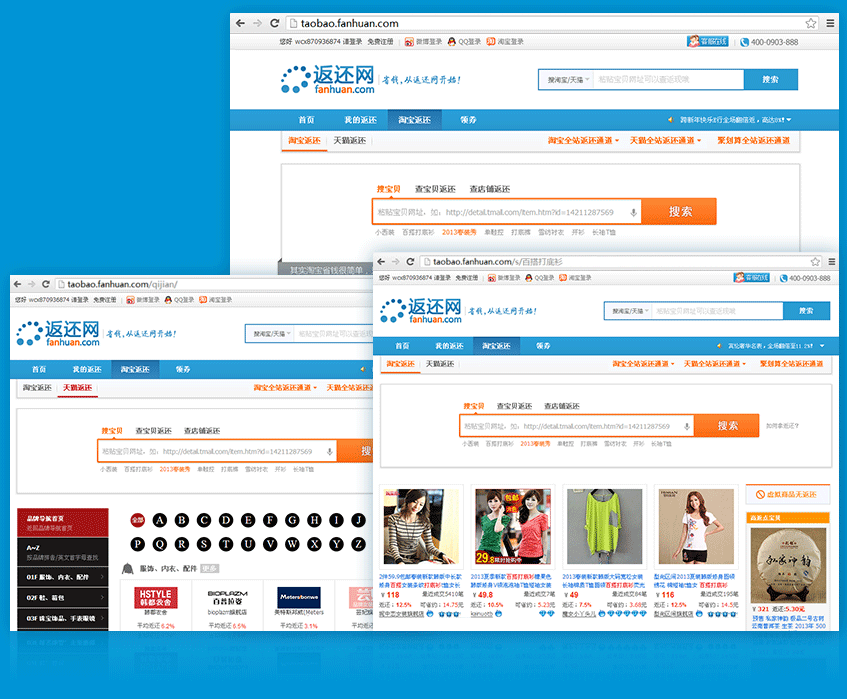Click header search input in search-results window
The width and height of the screenshot is (847, 699).
tap(717, 311)
